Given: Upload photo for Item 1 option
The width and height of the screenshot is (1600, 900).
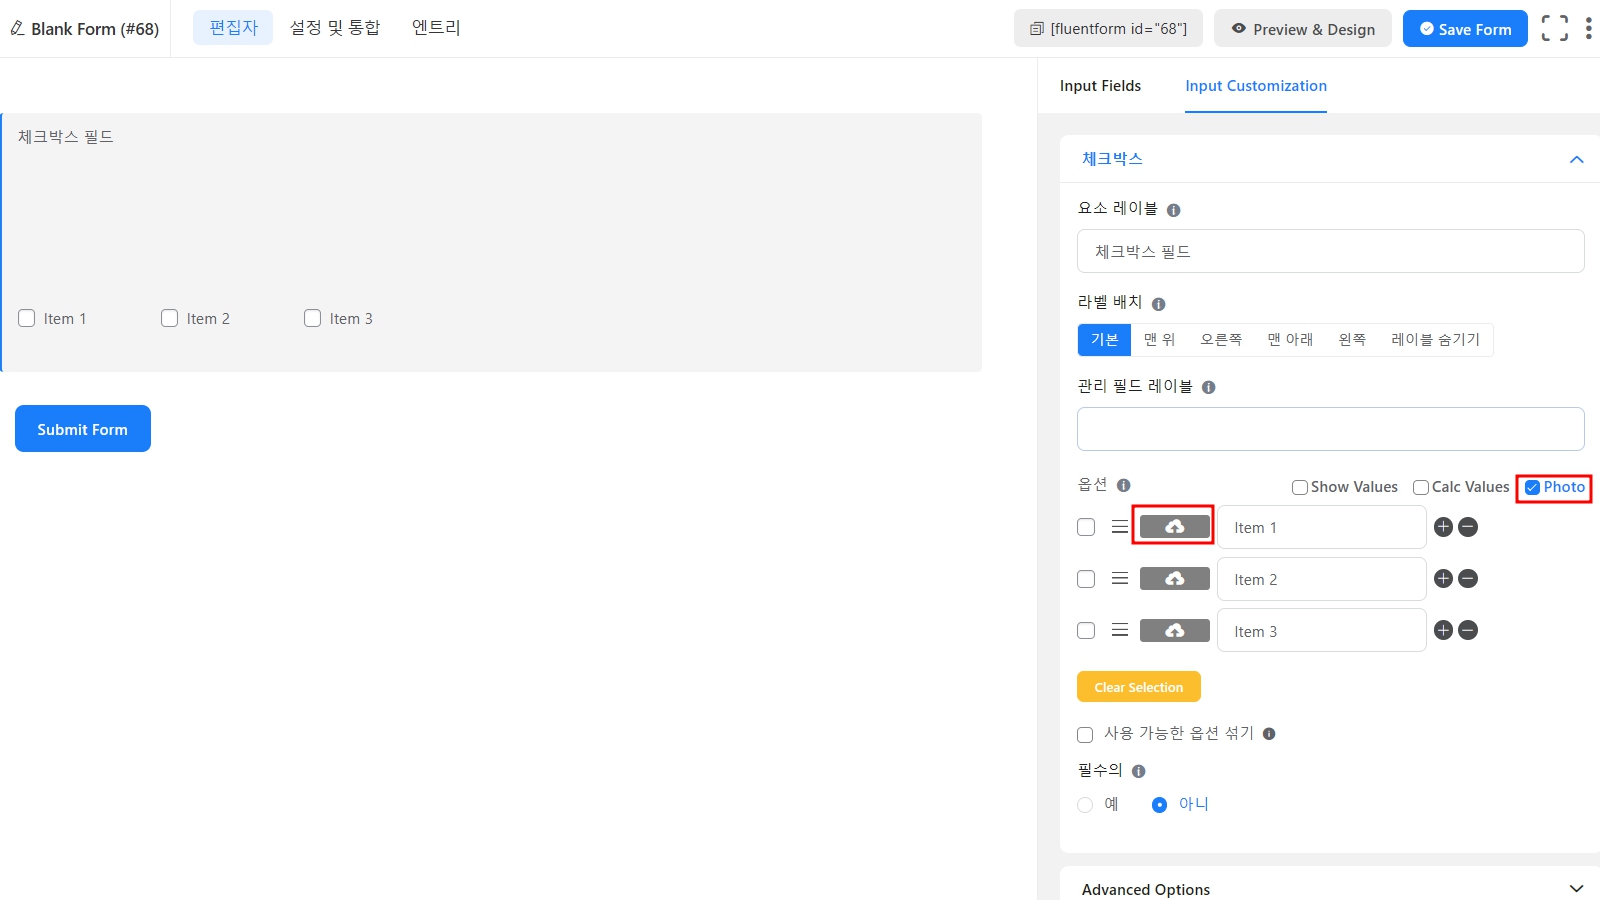Looking at the screenshot, I should tap(1174, 526).
